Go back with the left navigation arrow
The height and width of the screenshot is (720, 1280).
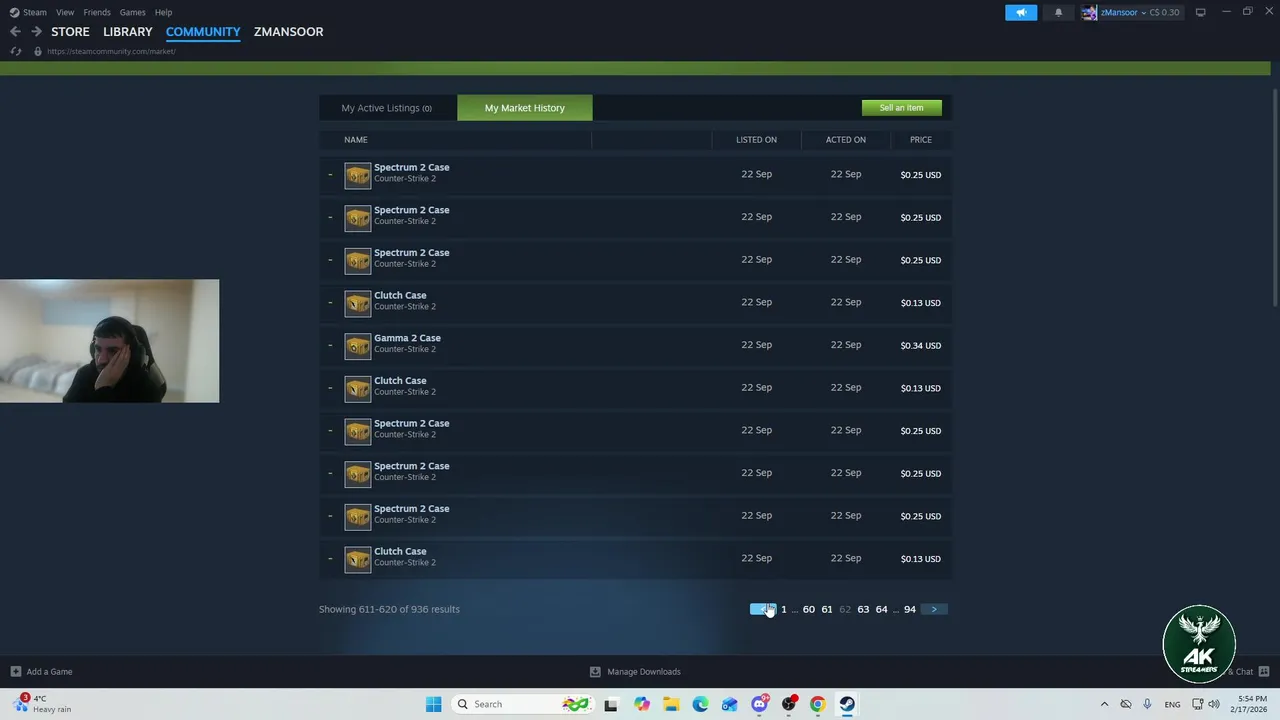click(x=15, y=32)
